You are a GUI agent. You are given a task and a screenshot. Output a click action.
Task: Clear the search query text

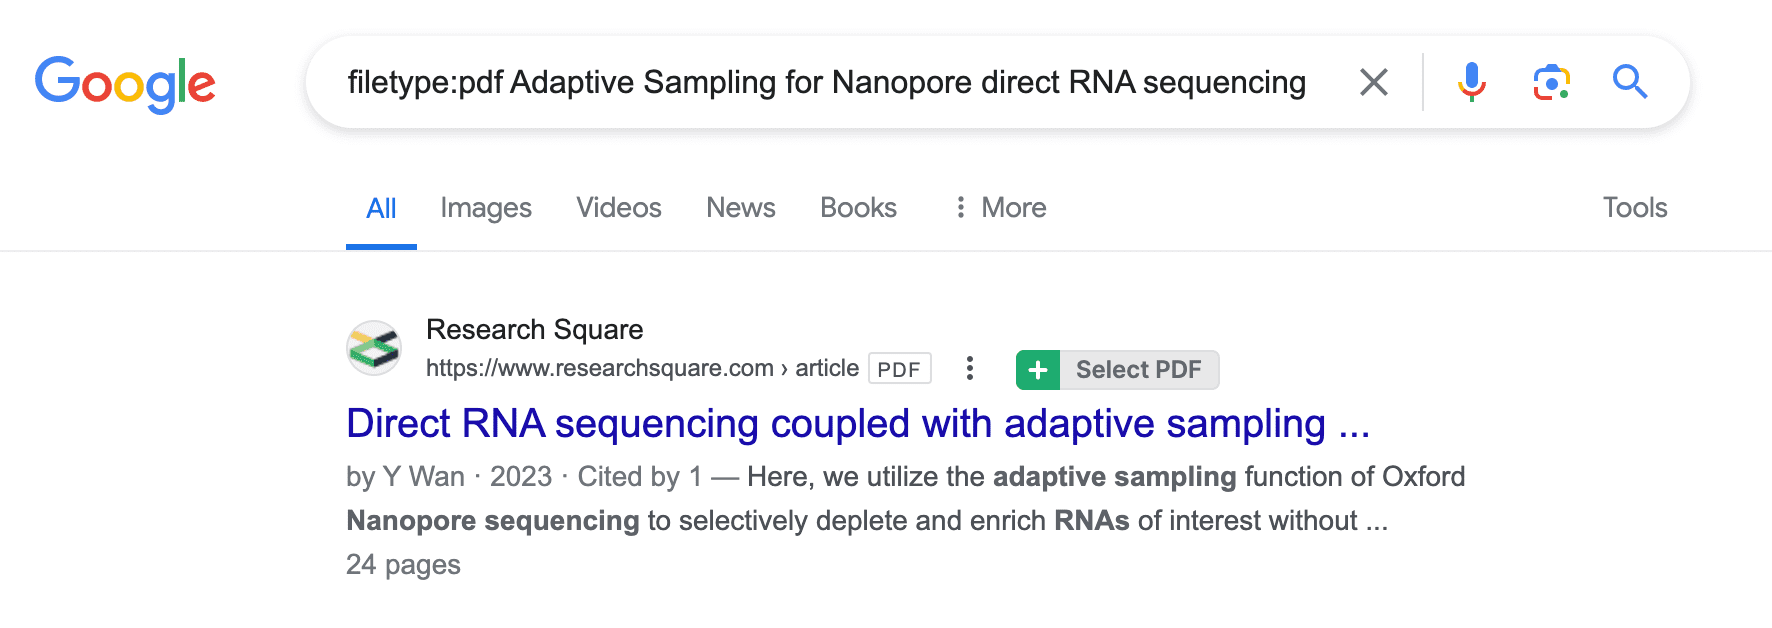pyautogui.click(x=1374, y=82)
